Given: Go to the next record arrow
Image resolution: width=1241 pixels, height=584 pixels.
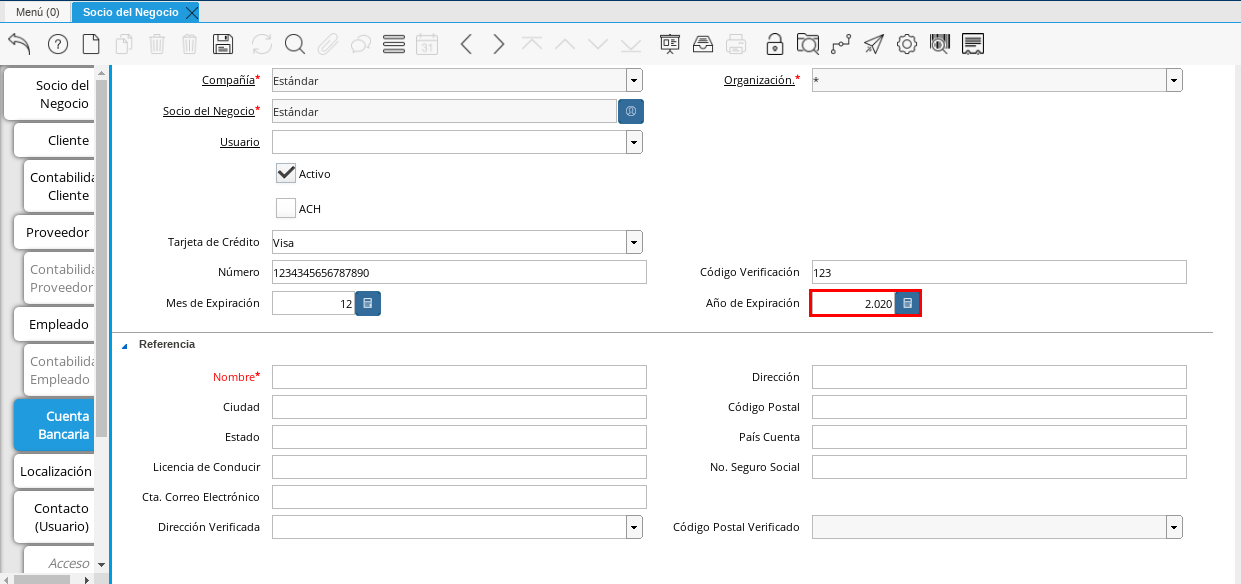Looking at the screenshot, I should click(x=499, y=44).
